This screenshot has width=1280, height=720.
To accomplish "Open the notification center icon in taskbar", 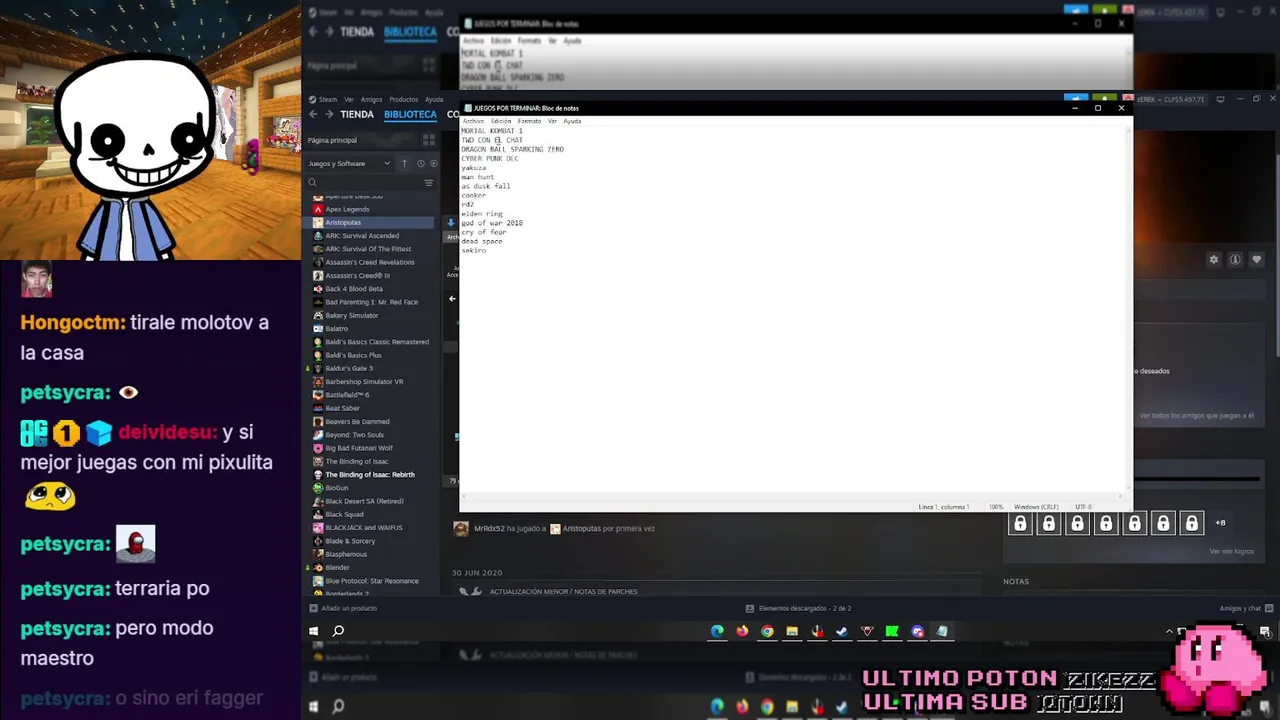I will point(1265,631).
